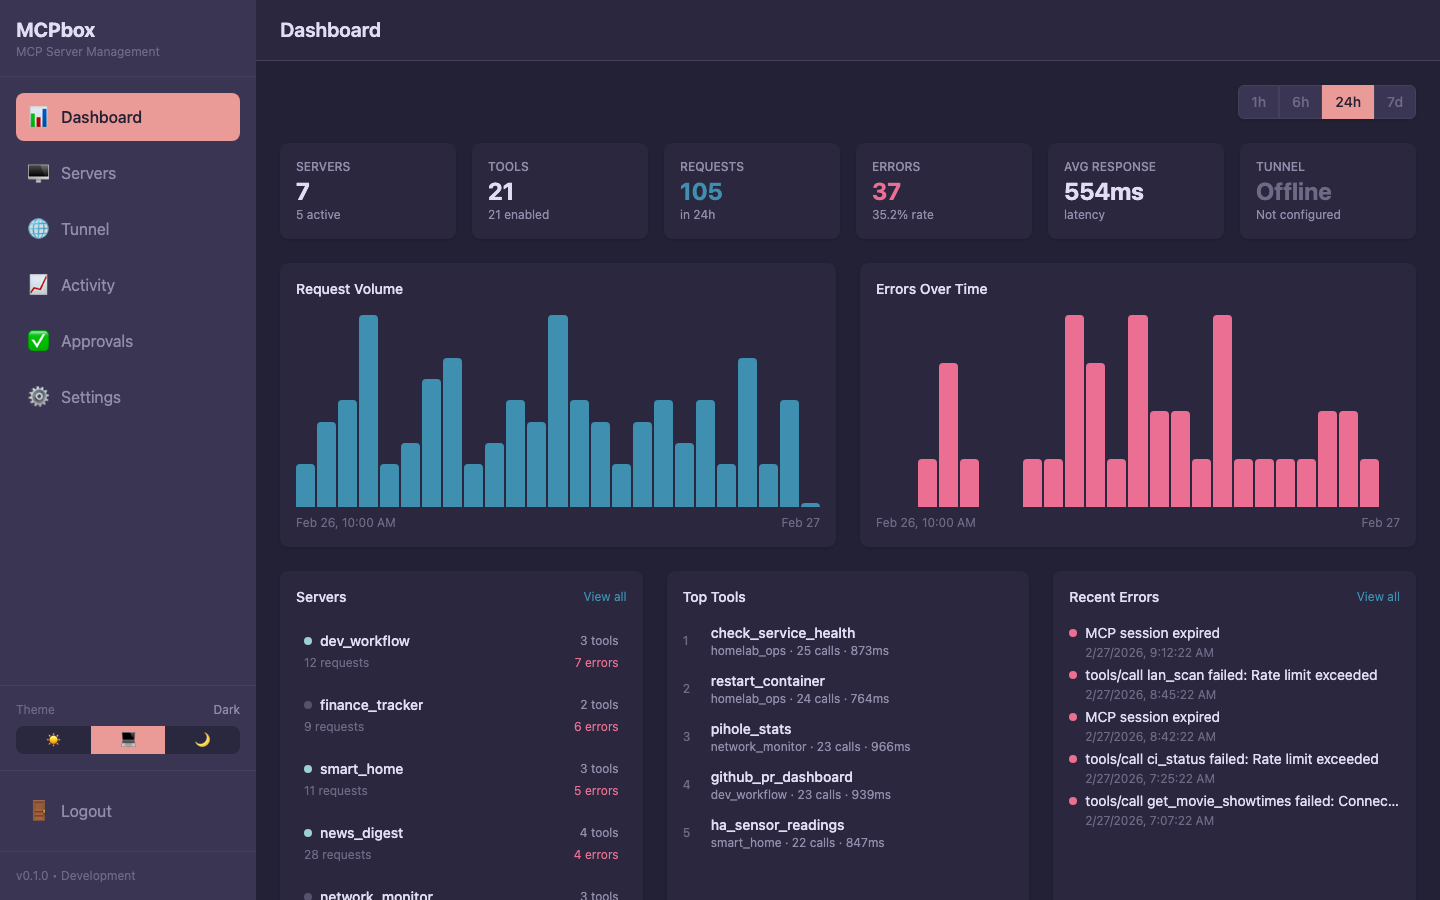The height and width of the screenshot is (900, 1440).
Task: Open the Tunnel page via the globe icon
Action: pyautogui.click(x=38, y=229)
